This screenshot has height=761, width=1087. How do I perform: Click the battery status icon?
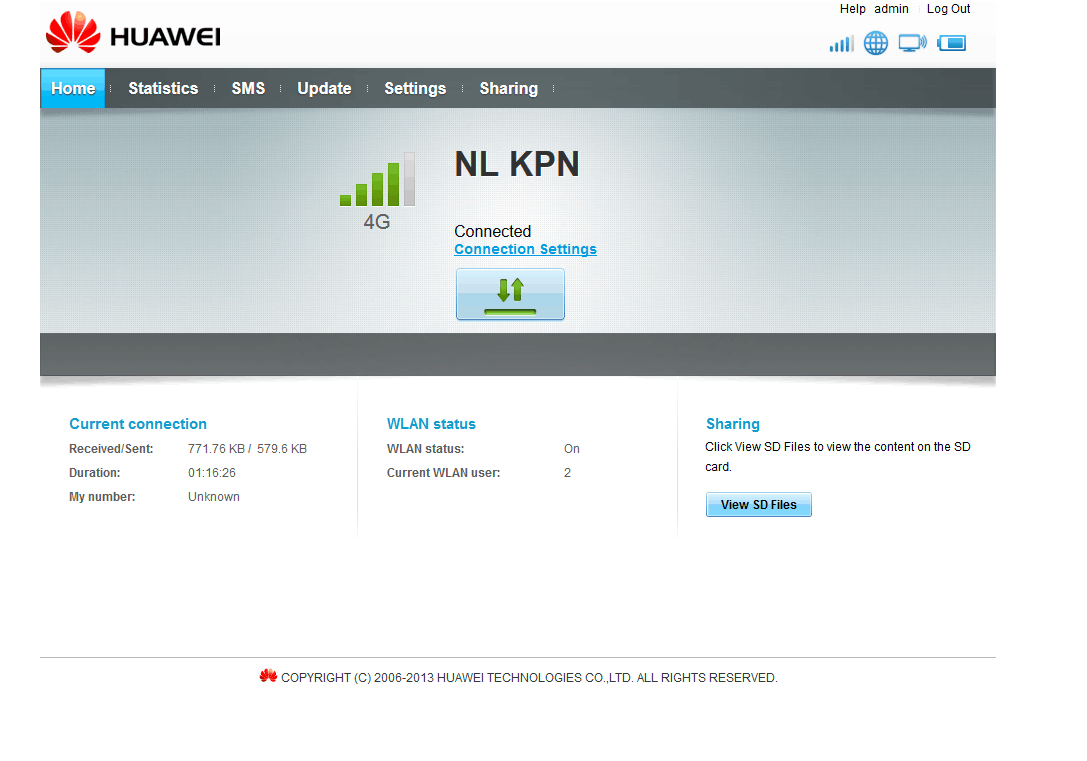(951, 43)
